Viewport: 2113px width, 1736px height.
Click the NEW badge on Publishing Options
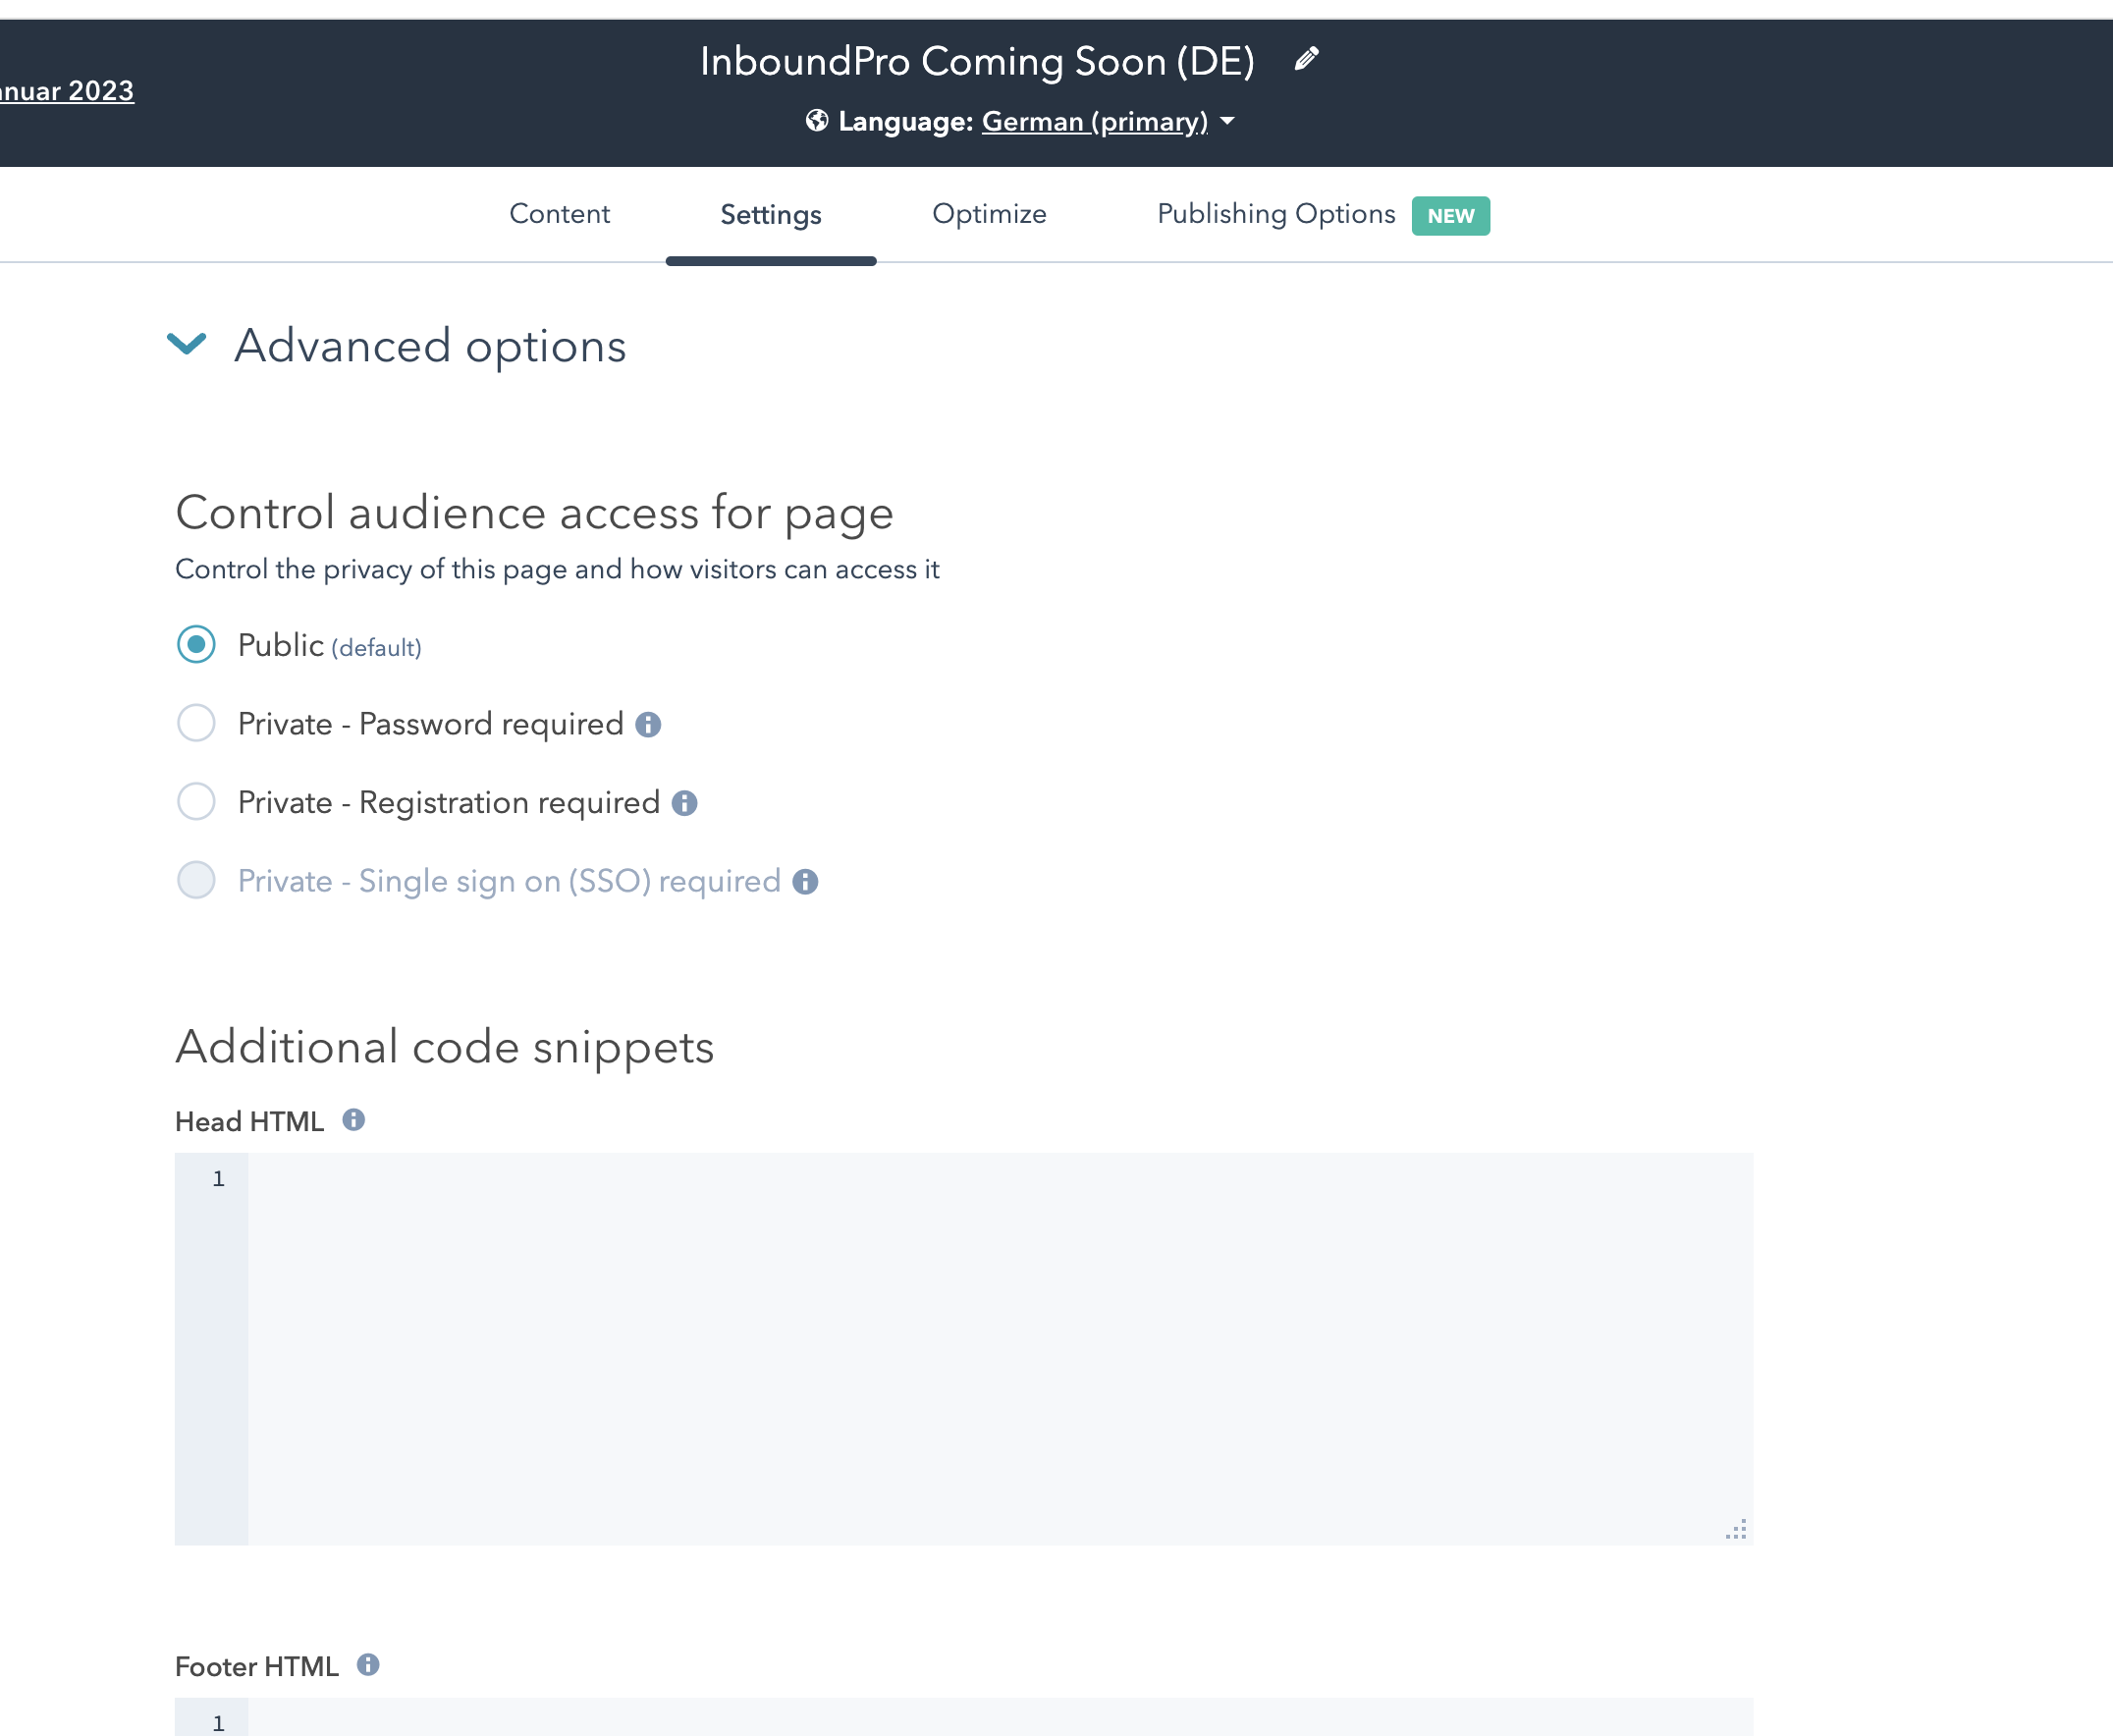click(x=1450, y=214)
